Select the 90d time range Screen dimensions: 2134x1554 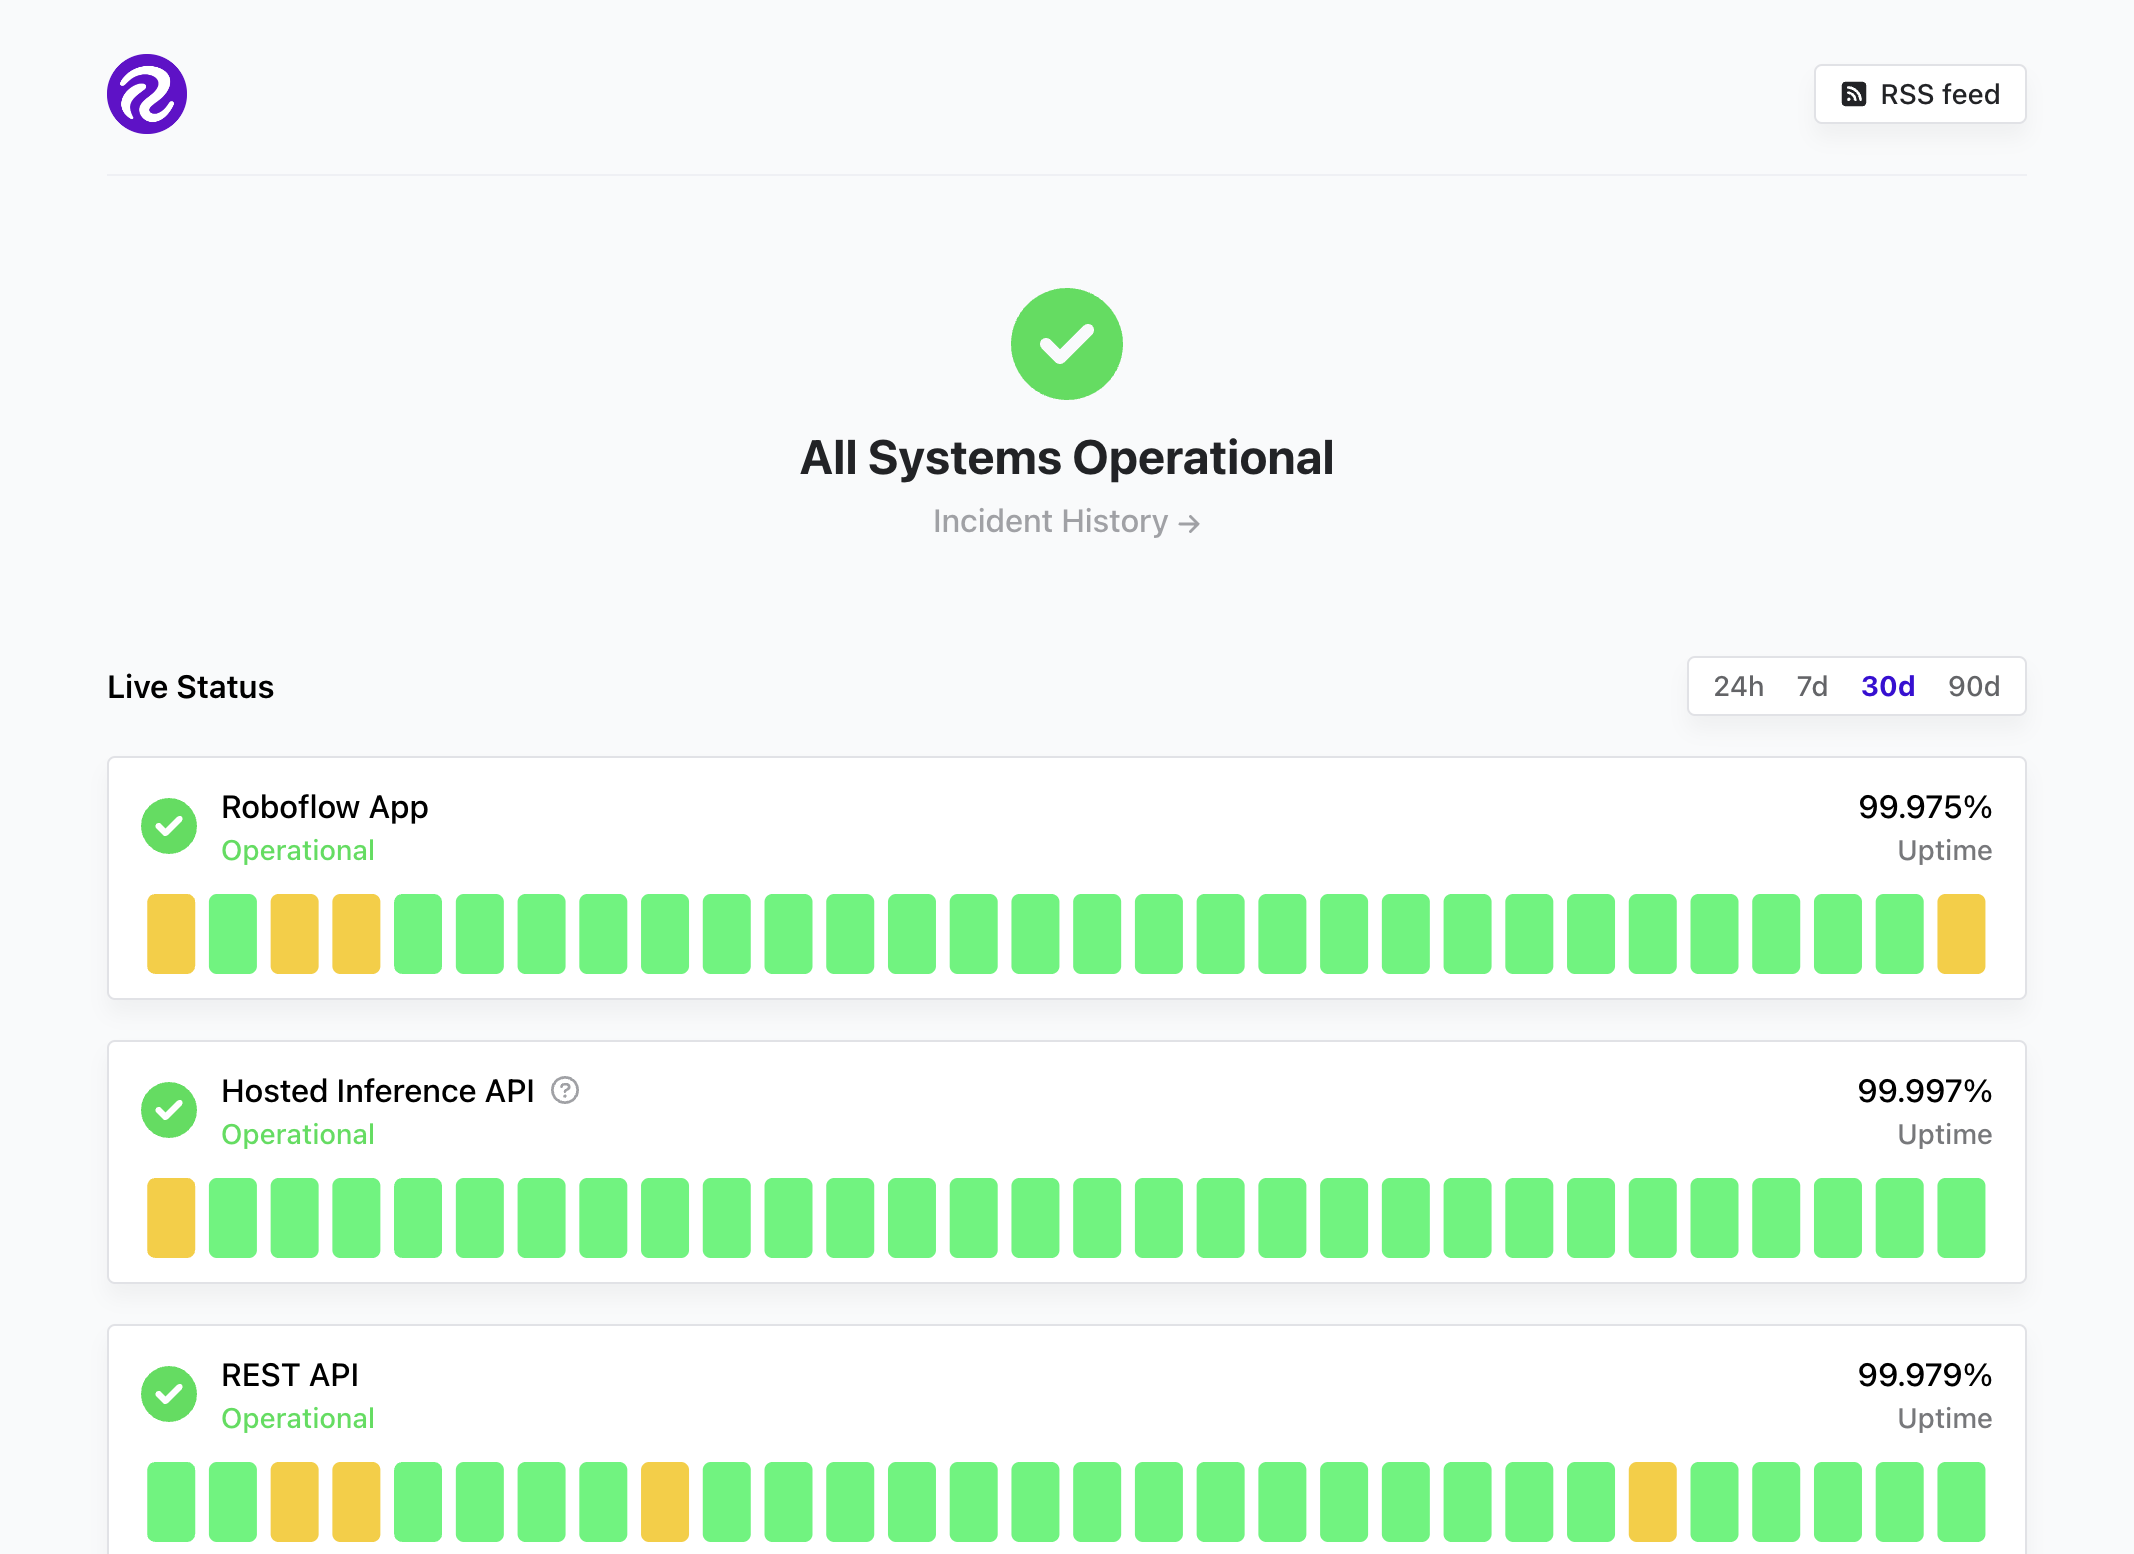[1973, 686]
